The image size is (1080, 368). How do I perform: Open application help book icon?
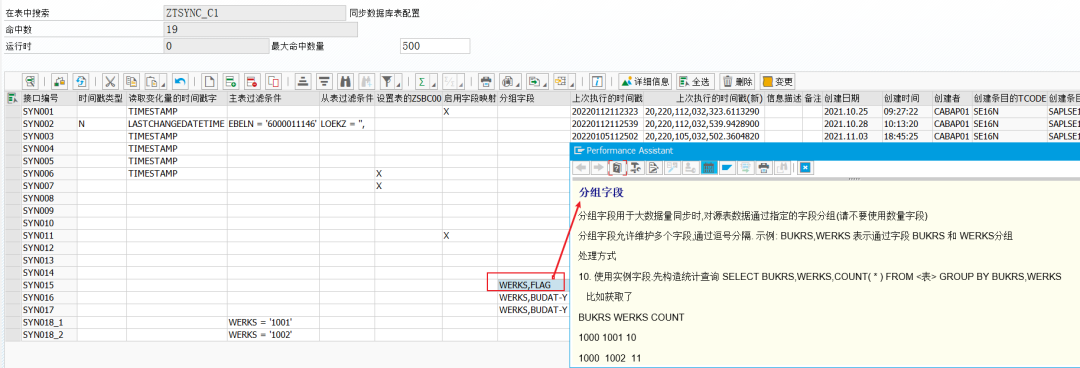coord(617,167)
